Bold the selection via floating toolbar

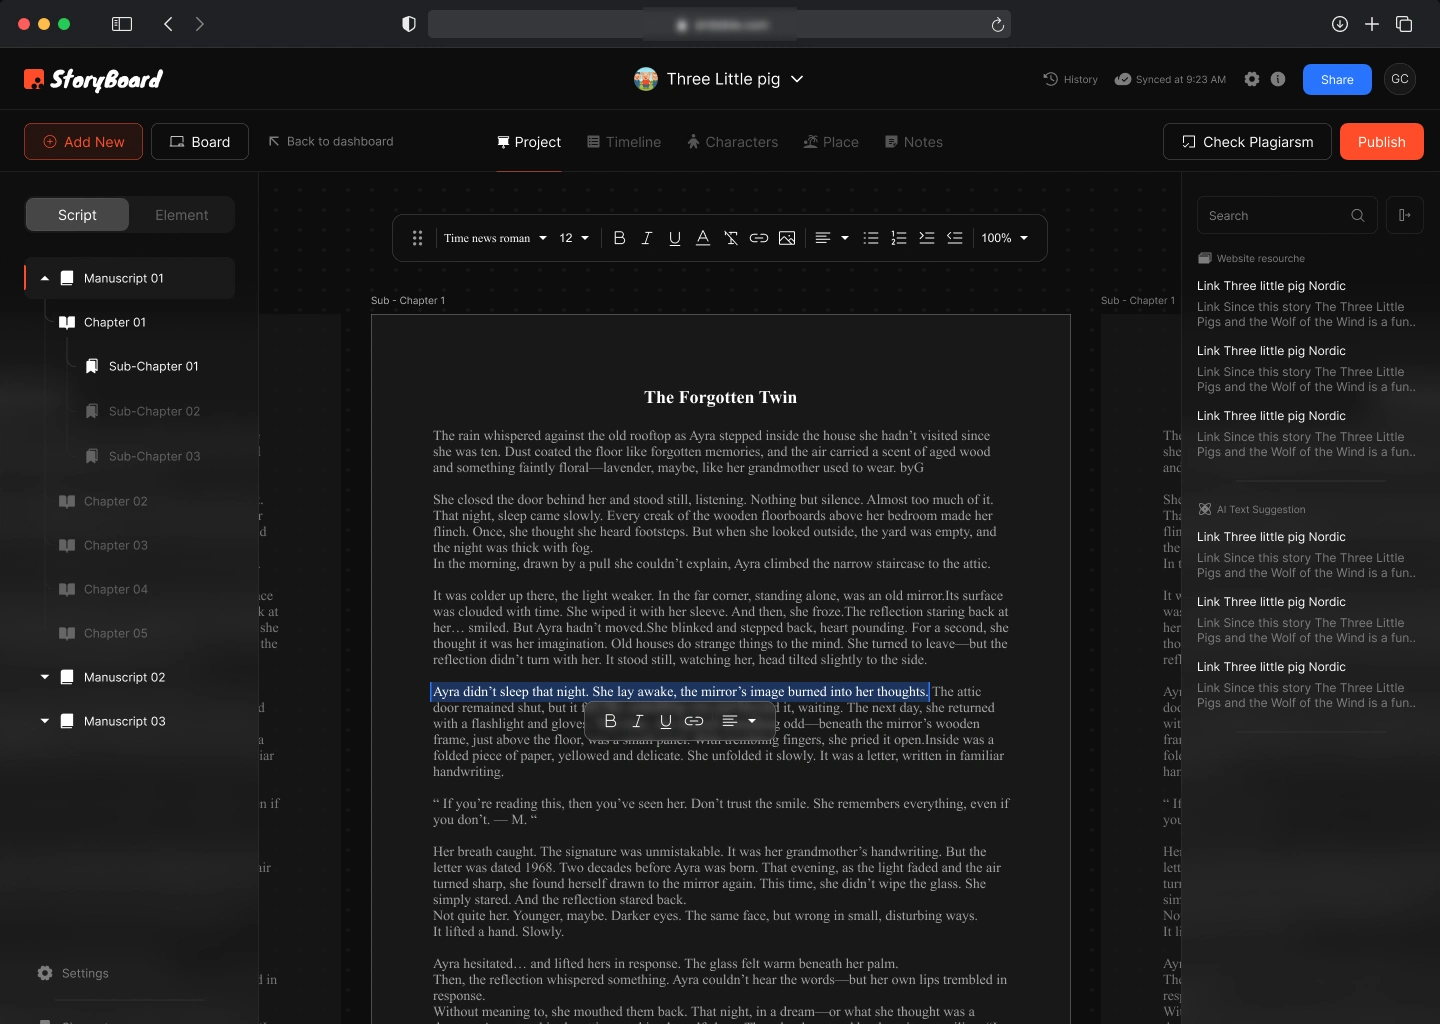(610, 721)
